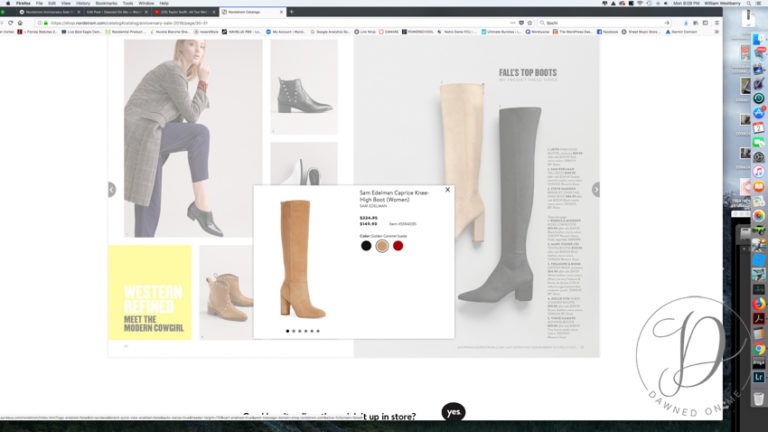Click the model in plaid coat image
The width and height of the screenshot is (768, 432).
coord(192,138)
